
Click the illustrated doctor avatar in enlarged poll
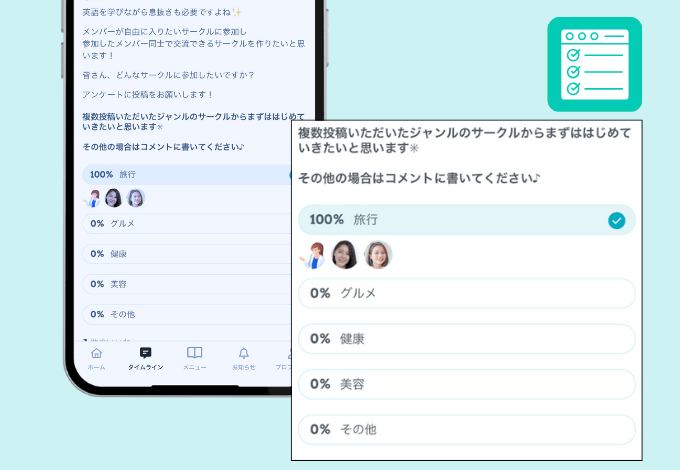(312, 255)
